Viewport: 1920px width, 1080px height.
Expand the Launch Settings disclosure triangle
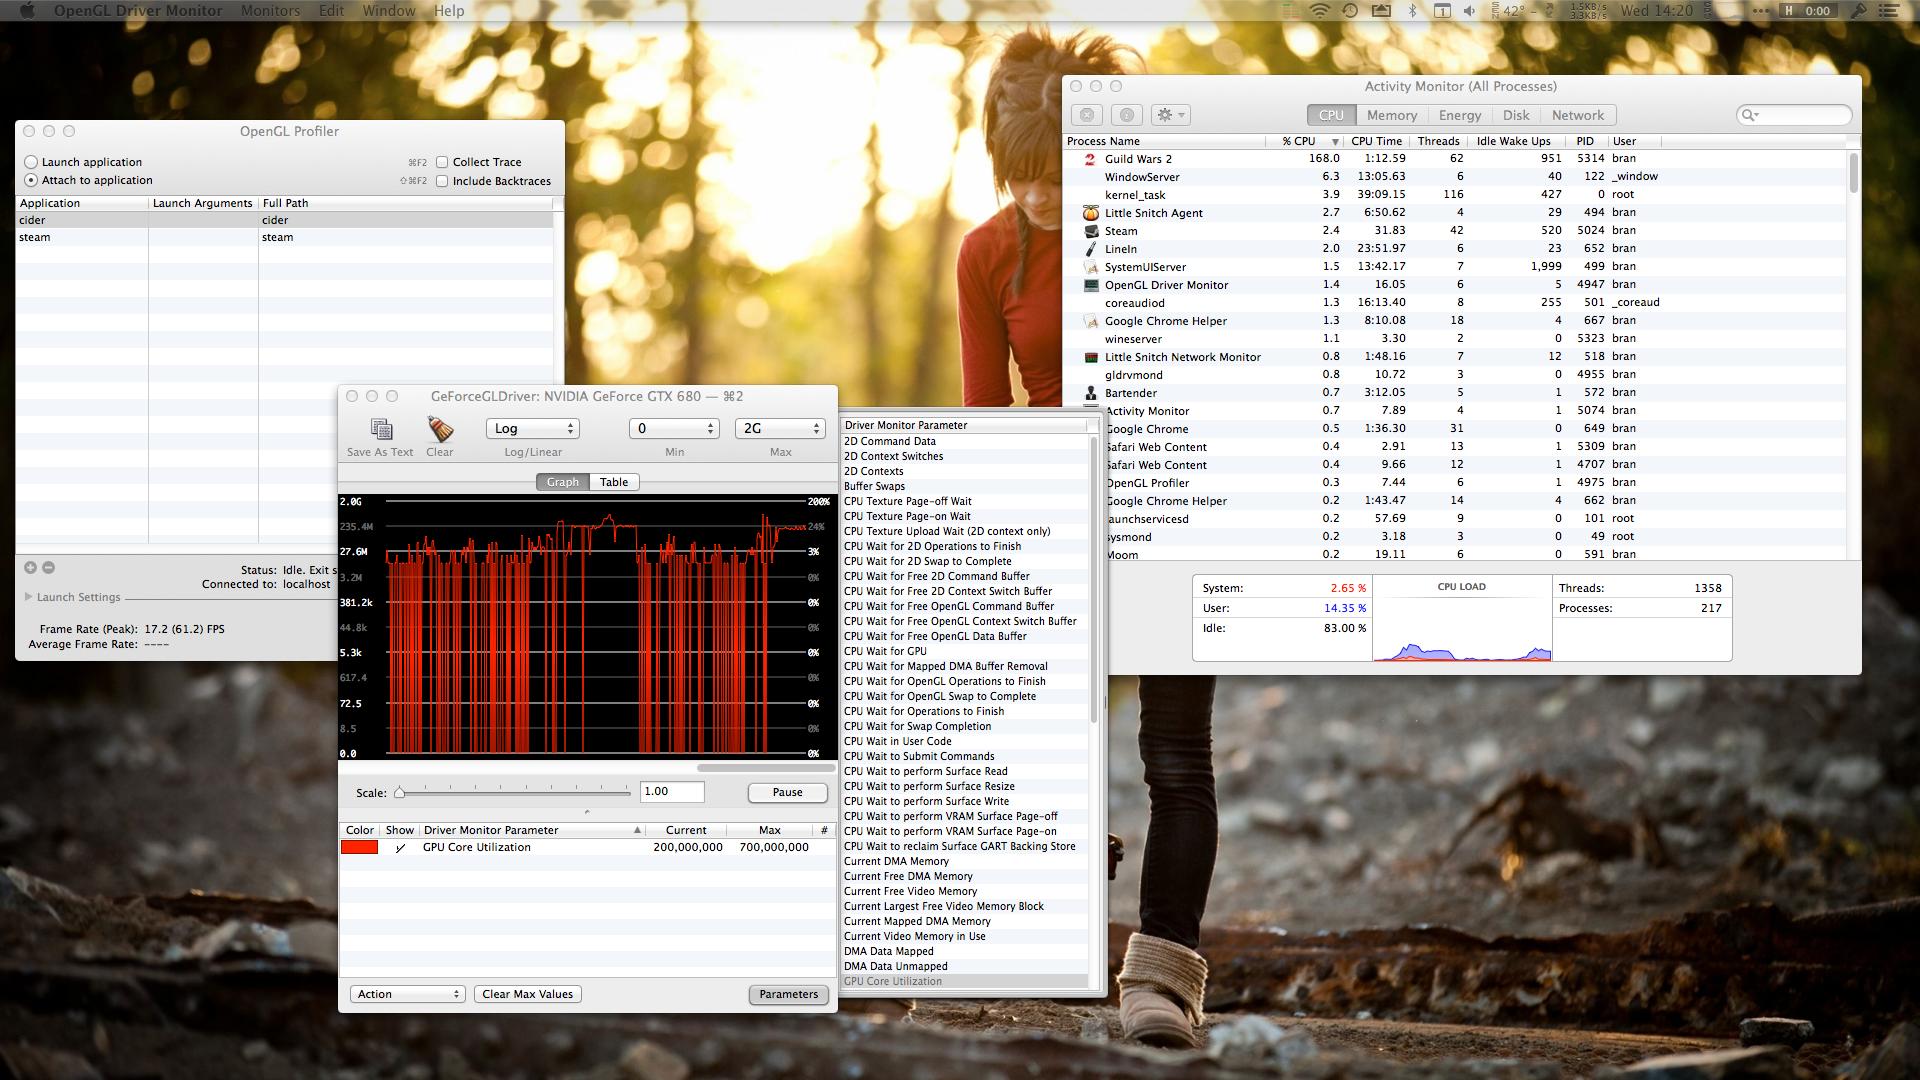click(x=28, y=597)
